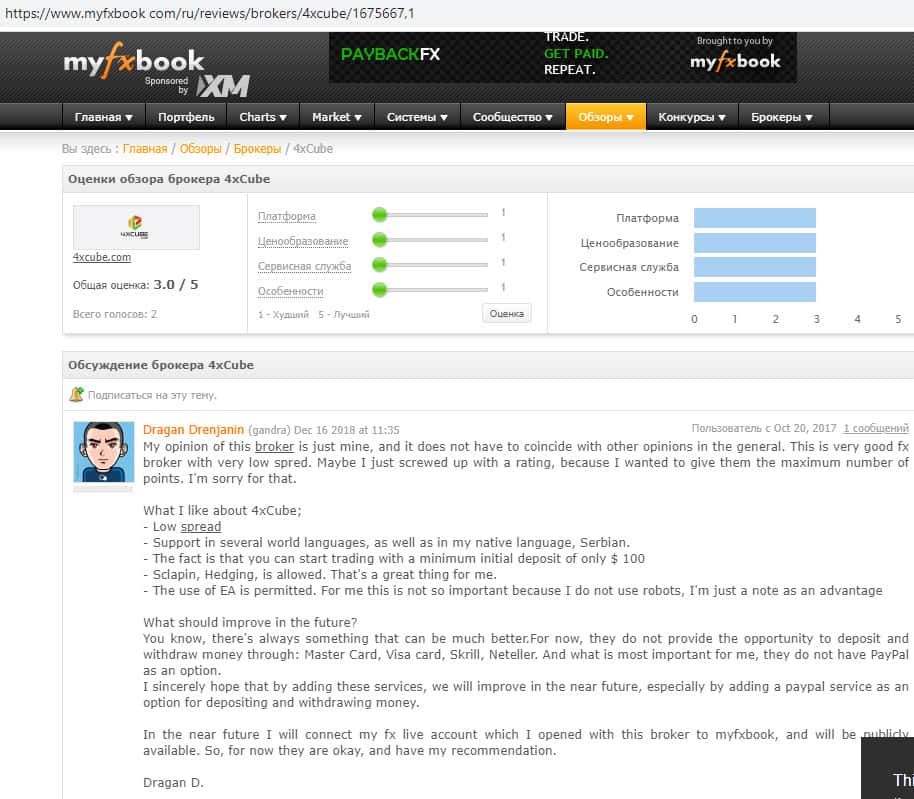Click the 'Общая оценка: 3.0 / 5' text

pos(135,285)
